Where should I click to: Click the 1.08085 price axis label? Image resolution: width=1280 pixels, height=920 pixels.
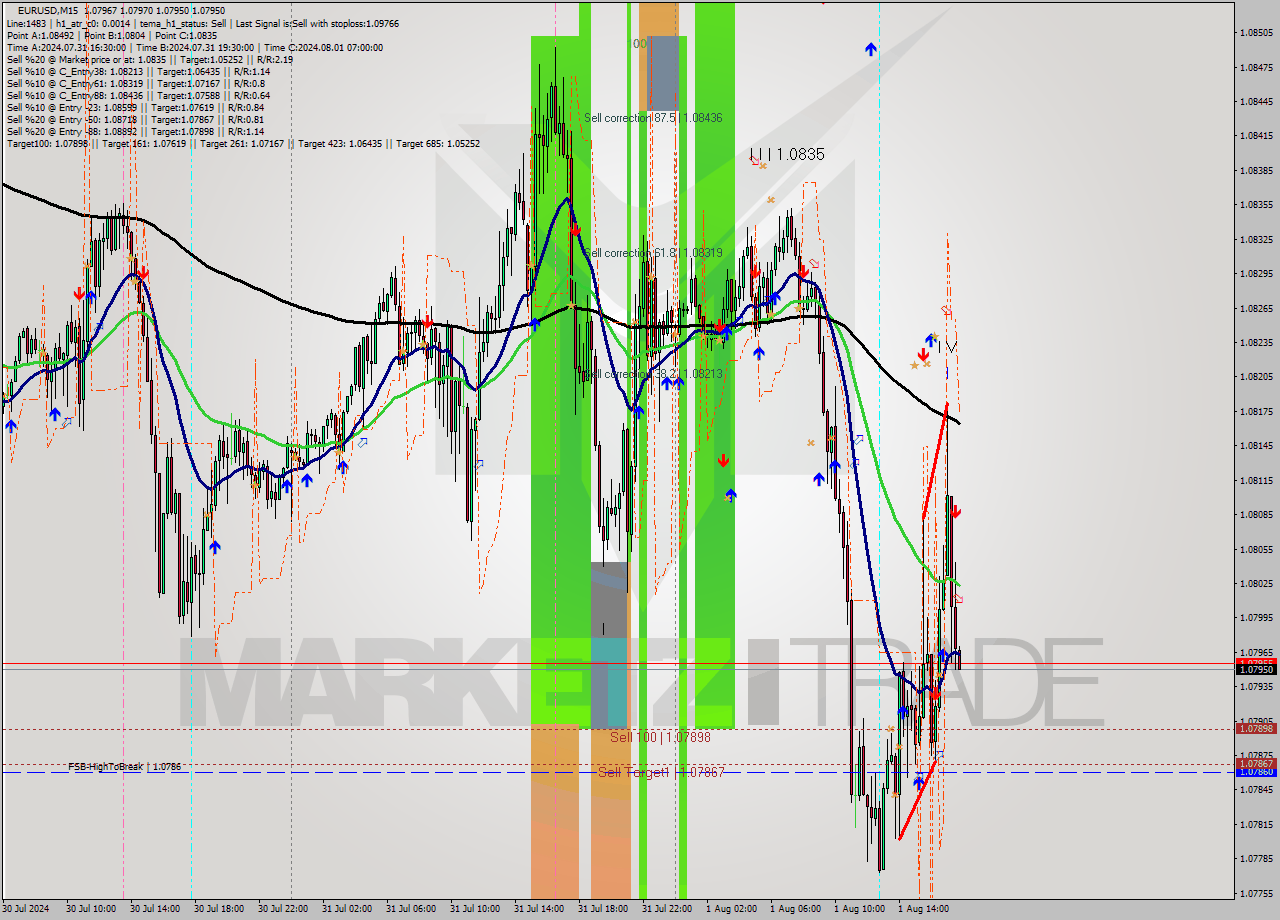[x=1256, y=515]
